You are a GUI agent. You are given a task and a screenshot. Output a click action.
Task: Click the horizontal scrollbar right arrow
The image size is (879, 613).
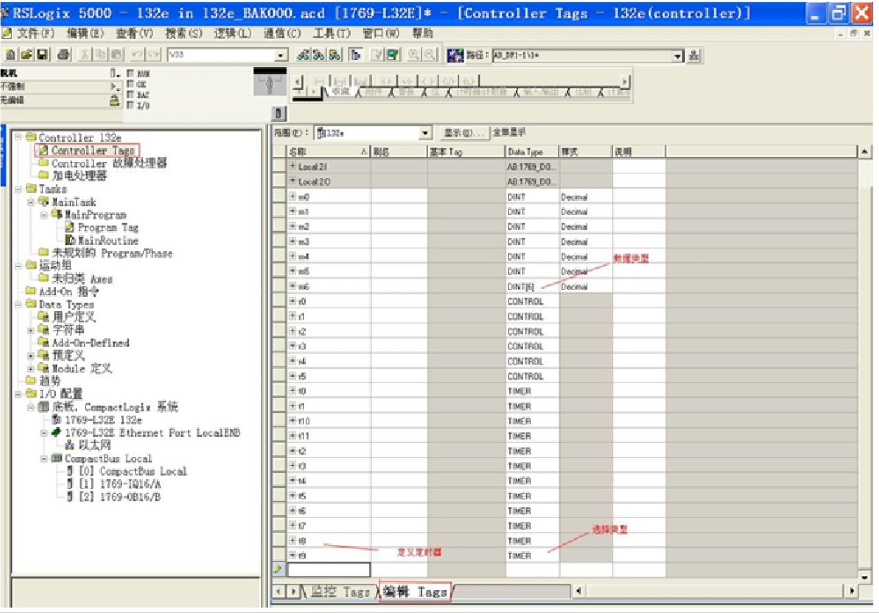click(852, 591)
